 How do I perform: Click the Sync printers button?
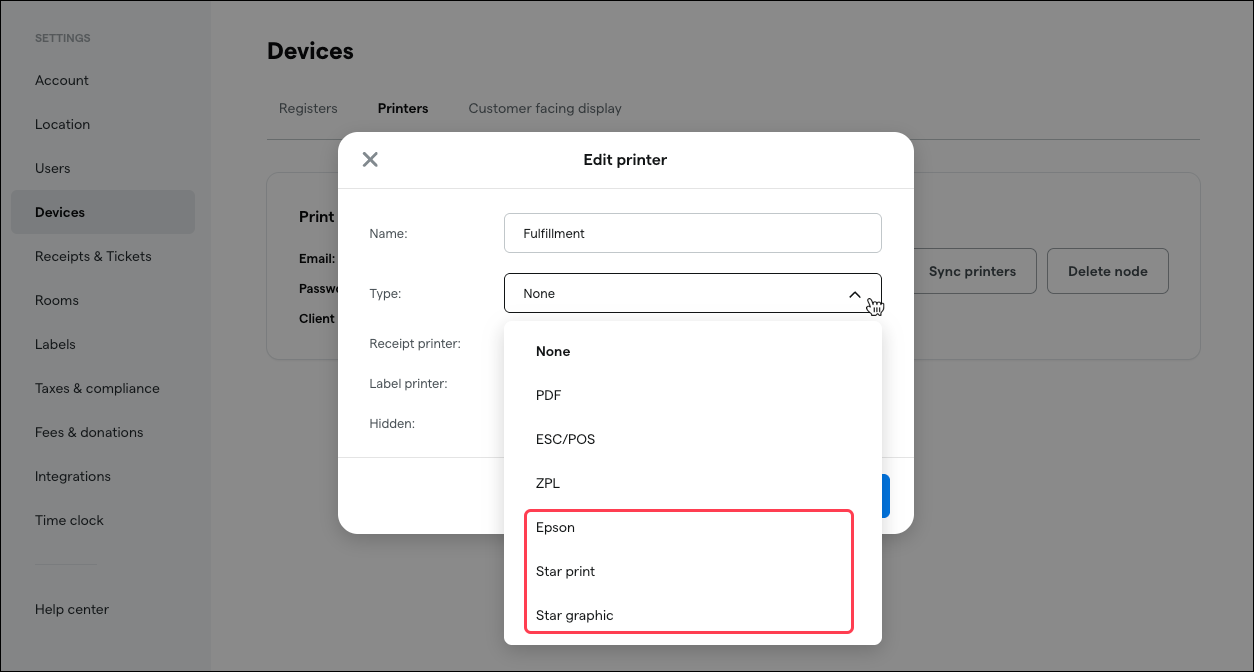point(972,271)
